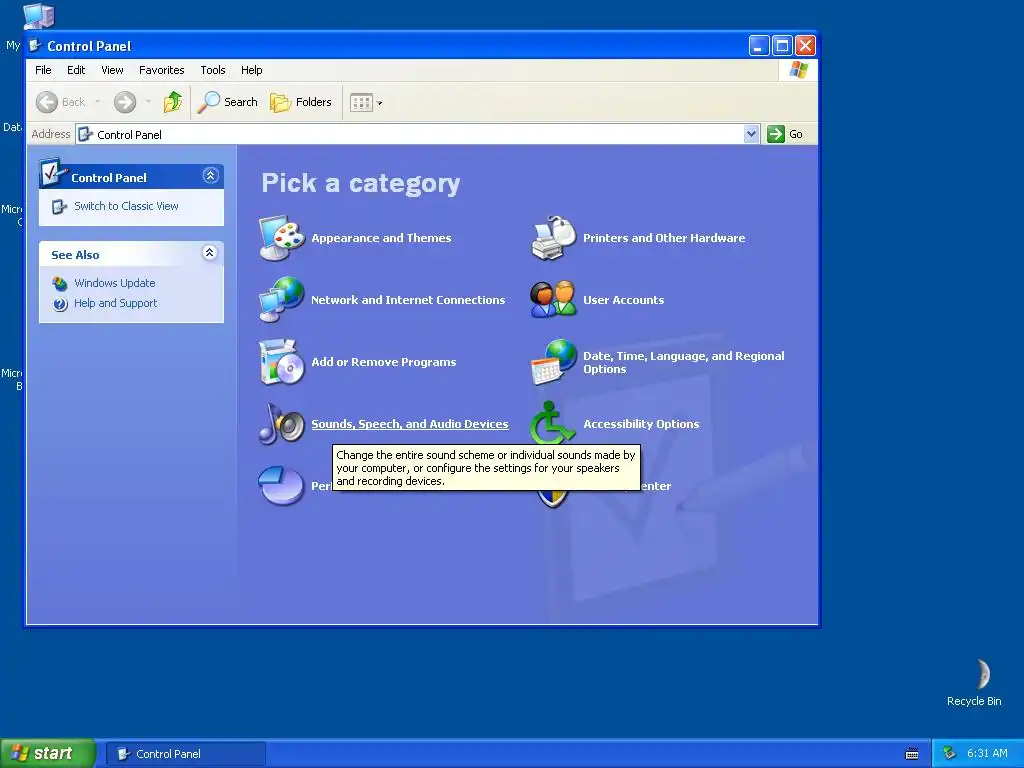This screenshot has width=1024, height=768.
Task: Open the Favorites menu
Action: pos(161,70)
